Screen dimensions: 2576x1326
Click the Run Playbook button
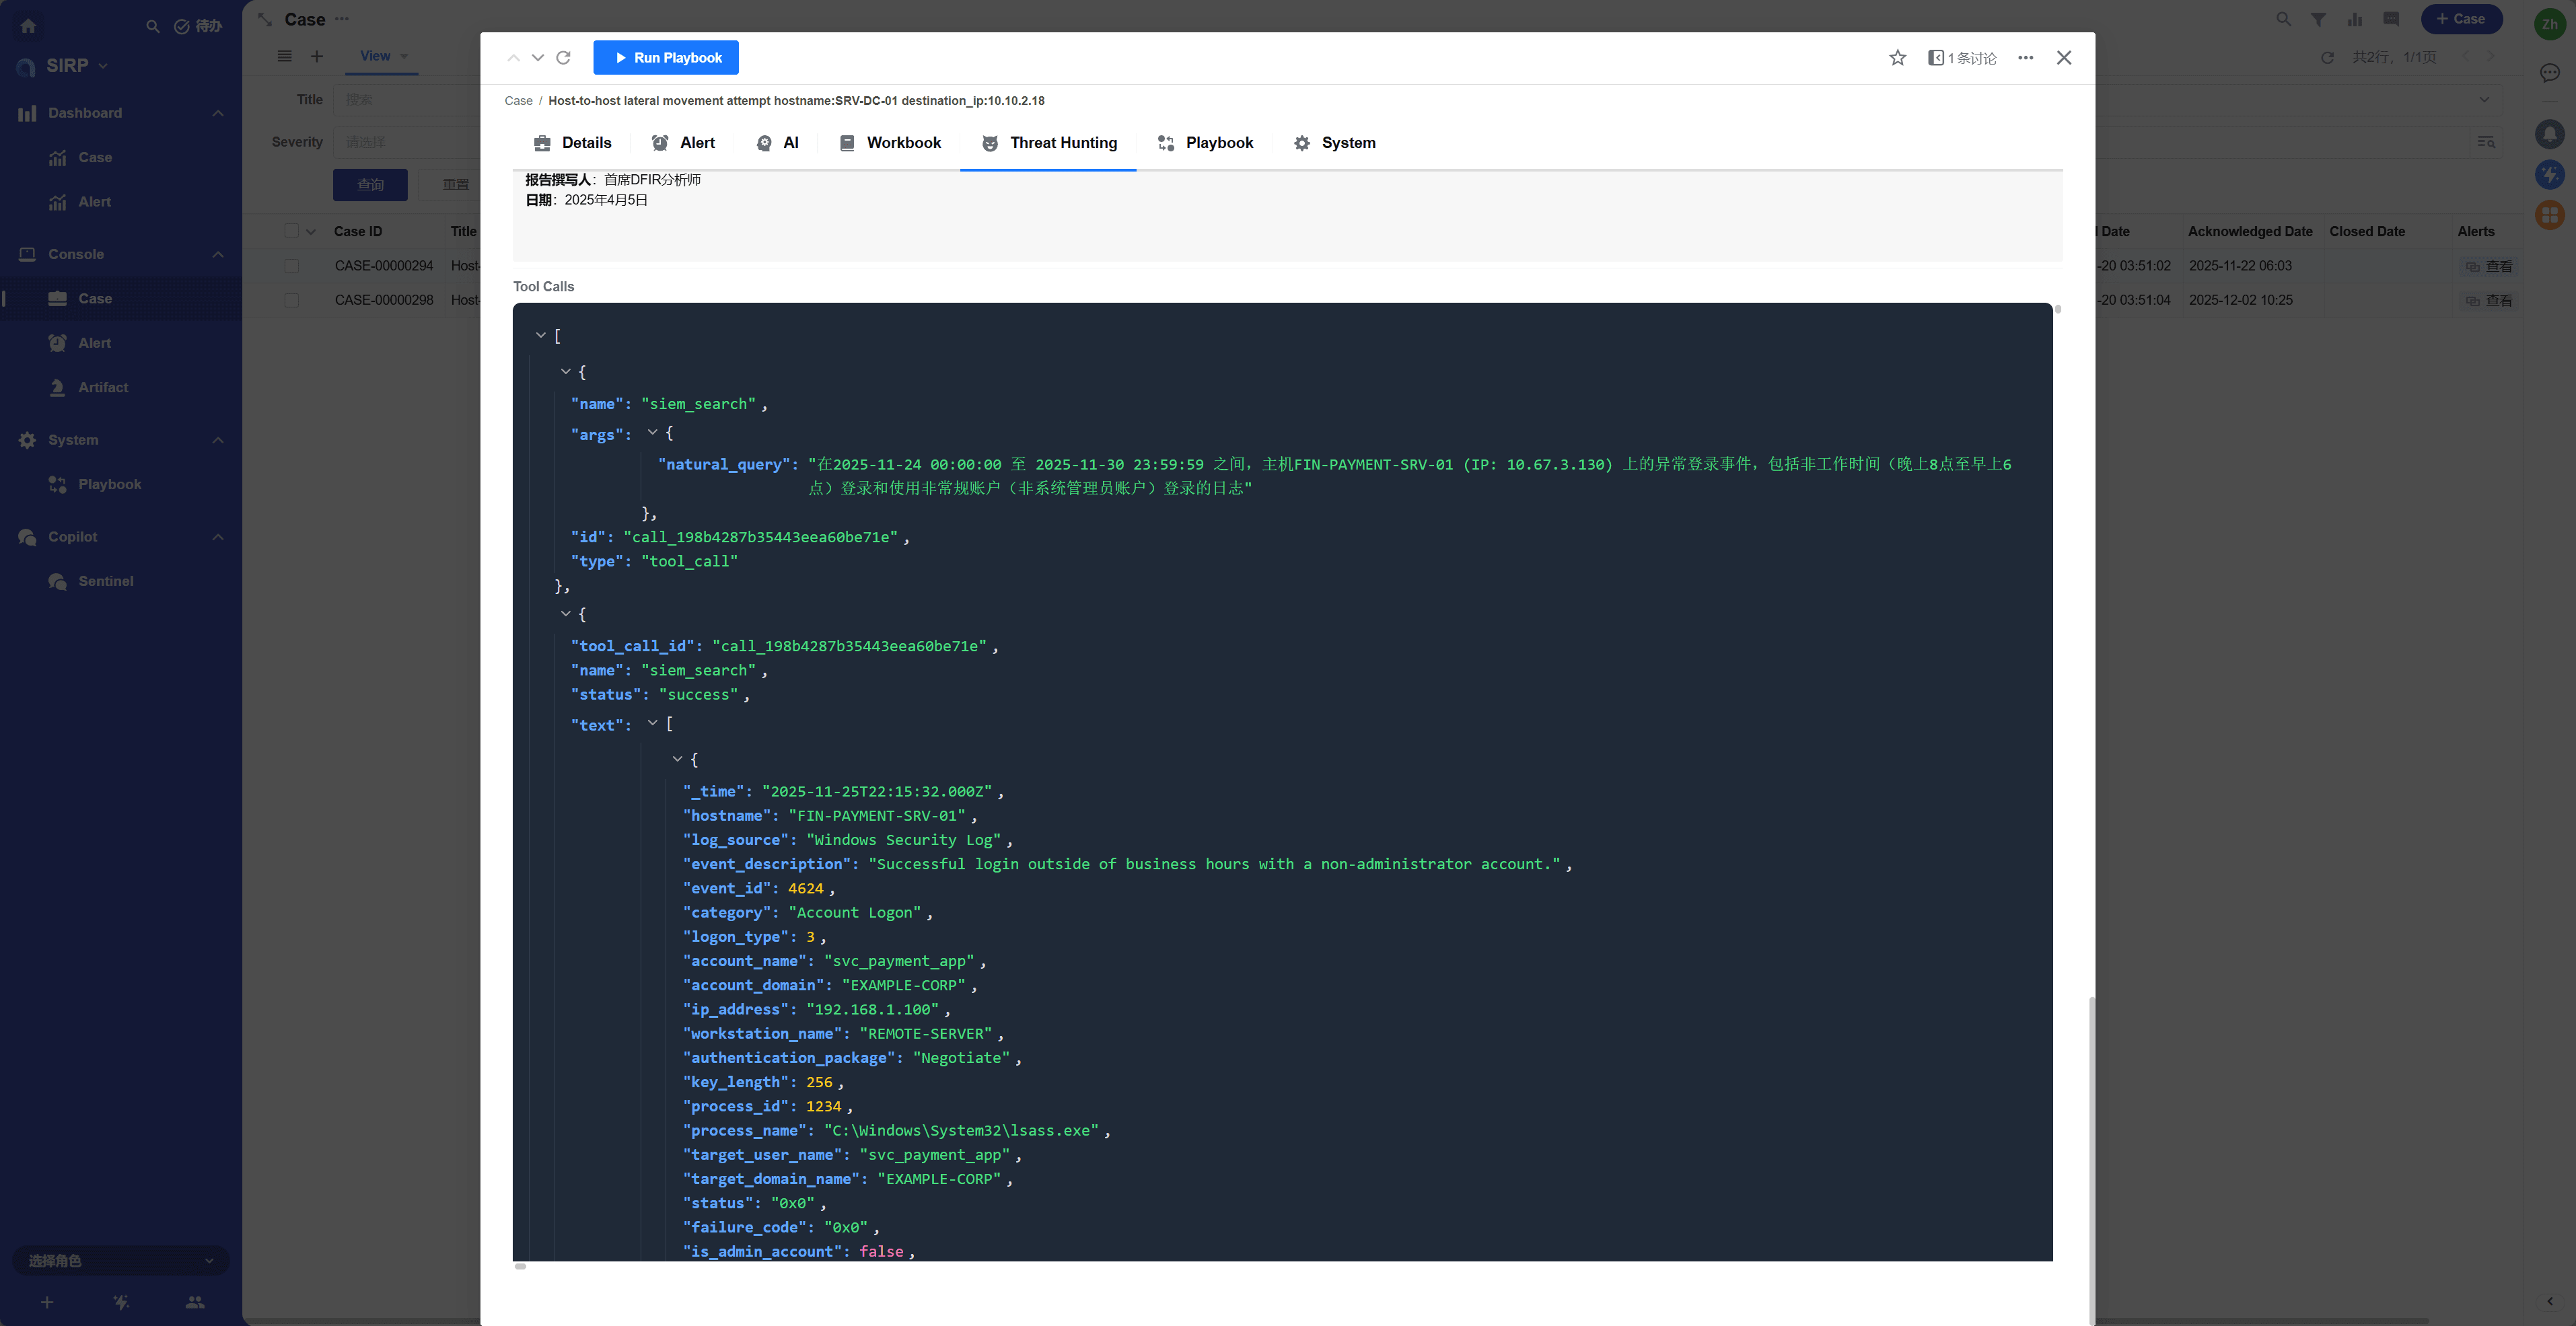coord(666,58)
